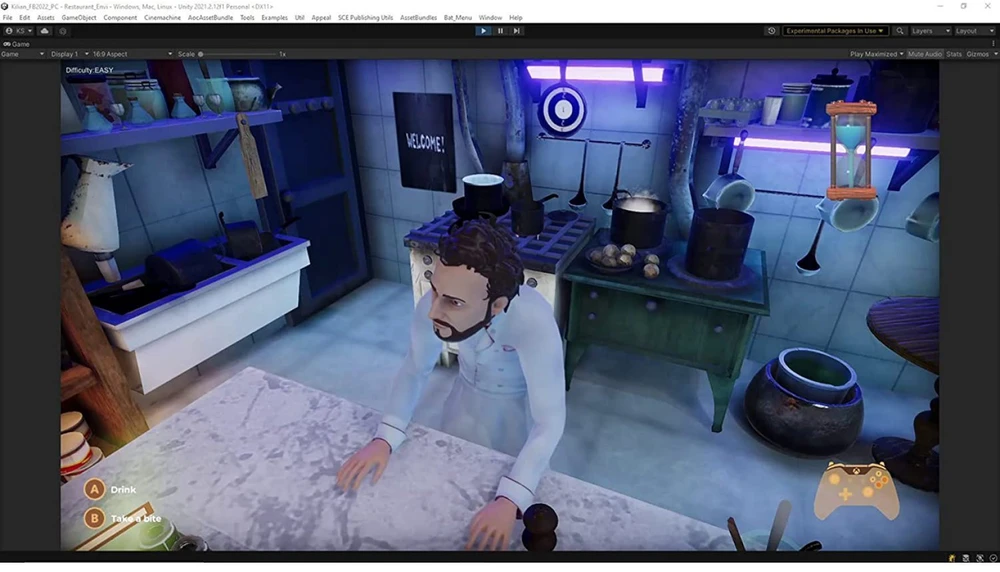Image resolution: width=1000 pixels, height=572 pixels.
Task: Click the WELCOME! chalkboard sign
Action: point(423,142)
